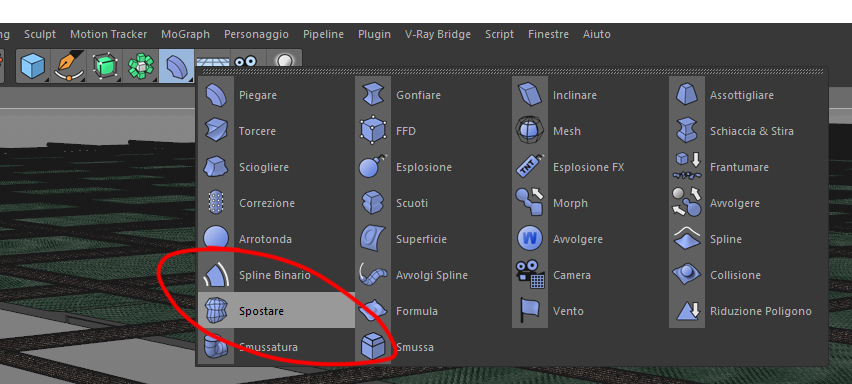Pick the Esplosione FX TNT icon
852x384 pixels.
coord(530,167)
